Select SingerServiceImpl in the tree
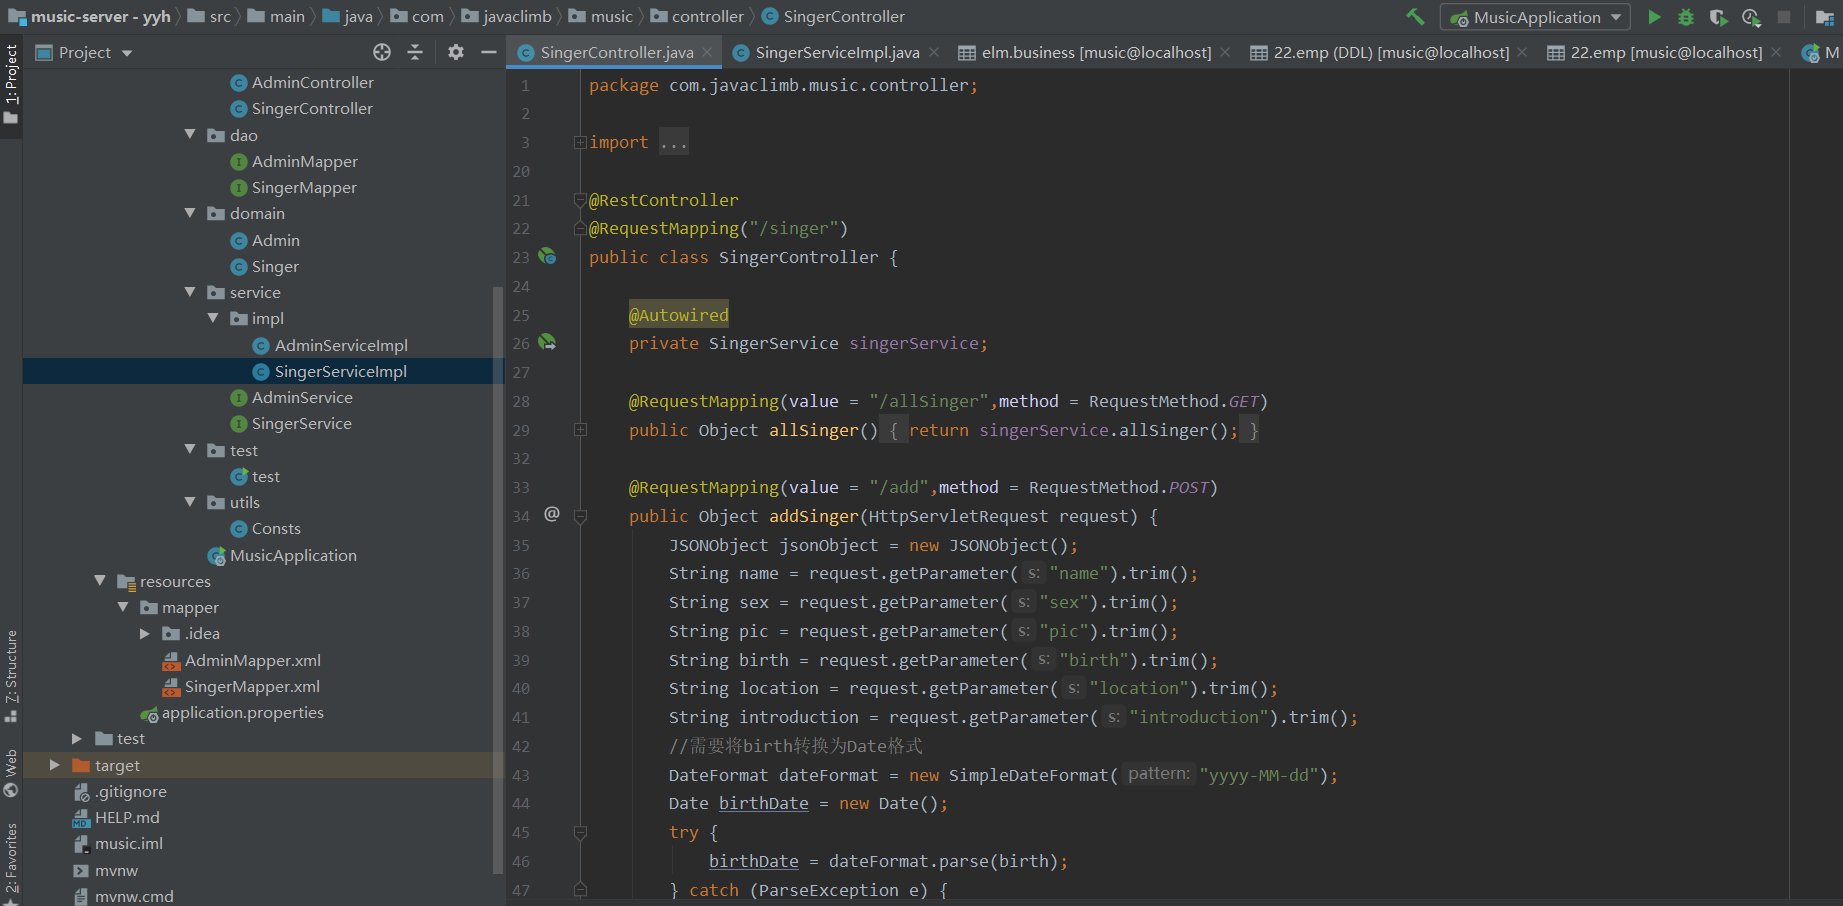 pos(340,371)
